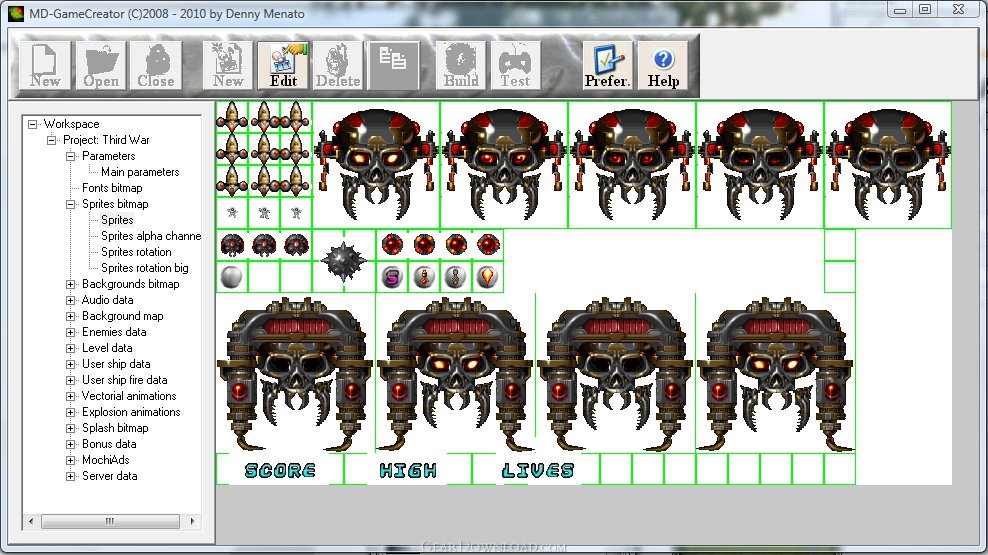988x555 pixels.
Task: Expand the User ship fire data node
Action: point(71,380)
